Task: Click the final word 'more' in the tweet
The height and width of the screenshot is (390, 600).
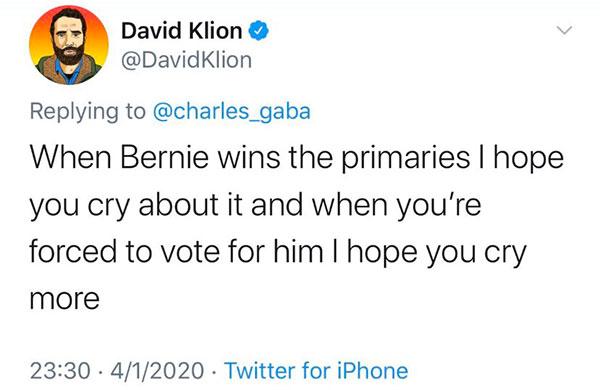Action: click(65, 299)
